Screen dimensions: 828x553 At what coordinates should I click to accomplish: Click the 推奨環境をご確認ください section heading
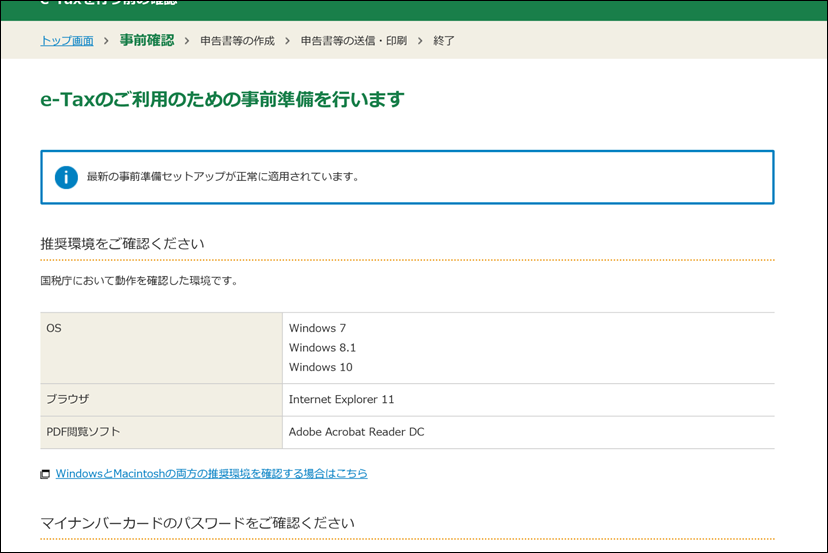coord(123,243)
